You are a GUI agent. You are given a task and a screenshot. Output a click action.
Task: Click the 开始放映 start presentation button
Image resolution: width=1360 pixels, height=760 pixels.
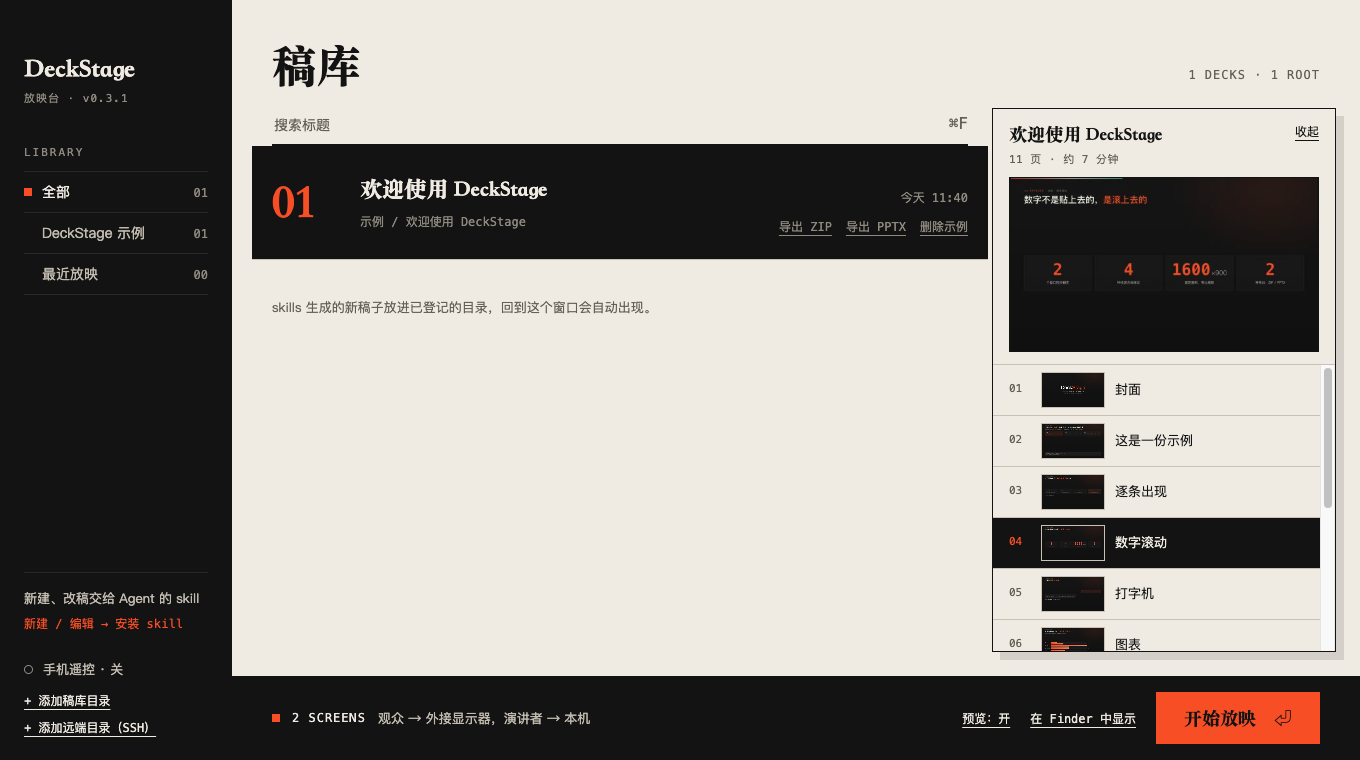click(1238, 718)
